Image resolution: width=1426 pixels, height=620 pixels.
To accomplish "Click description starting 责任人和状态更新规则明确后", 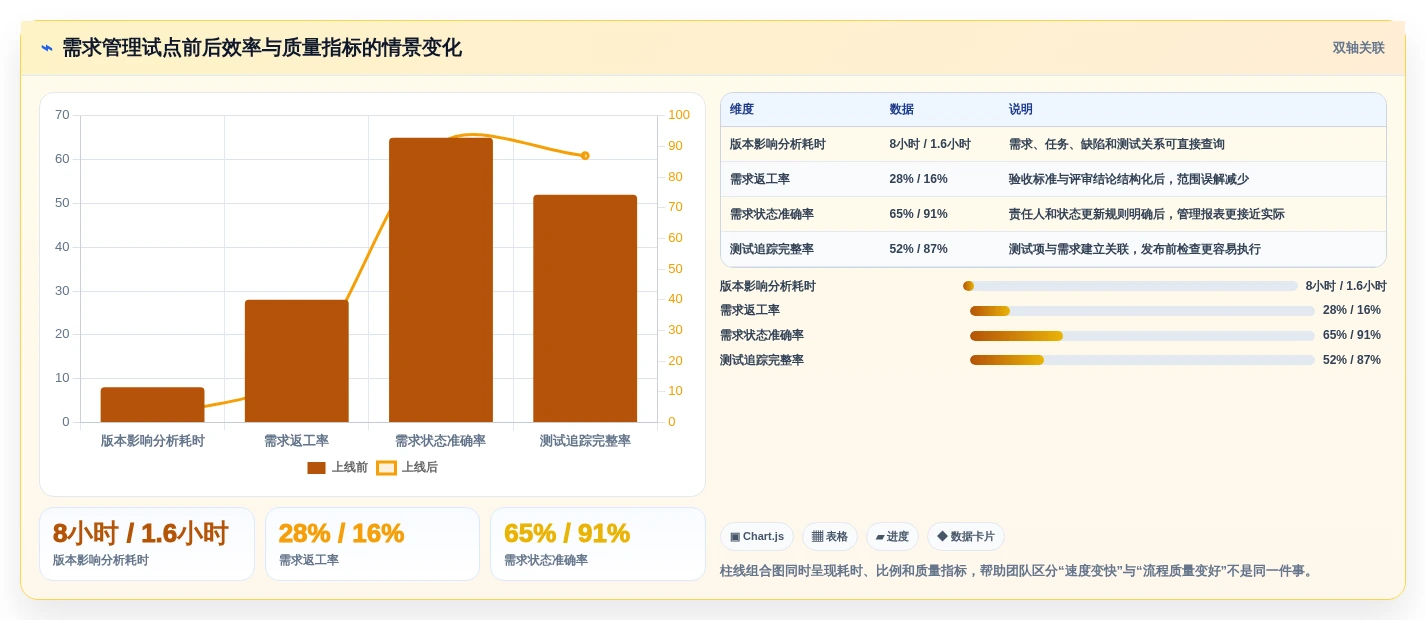I will tap(1147, 214).
